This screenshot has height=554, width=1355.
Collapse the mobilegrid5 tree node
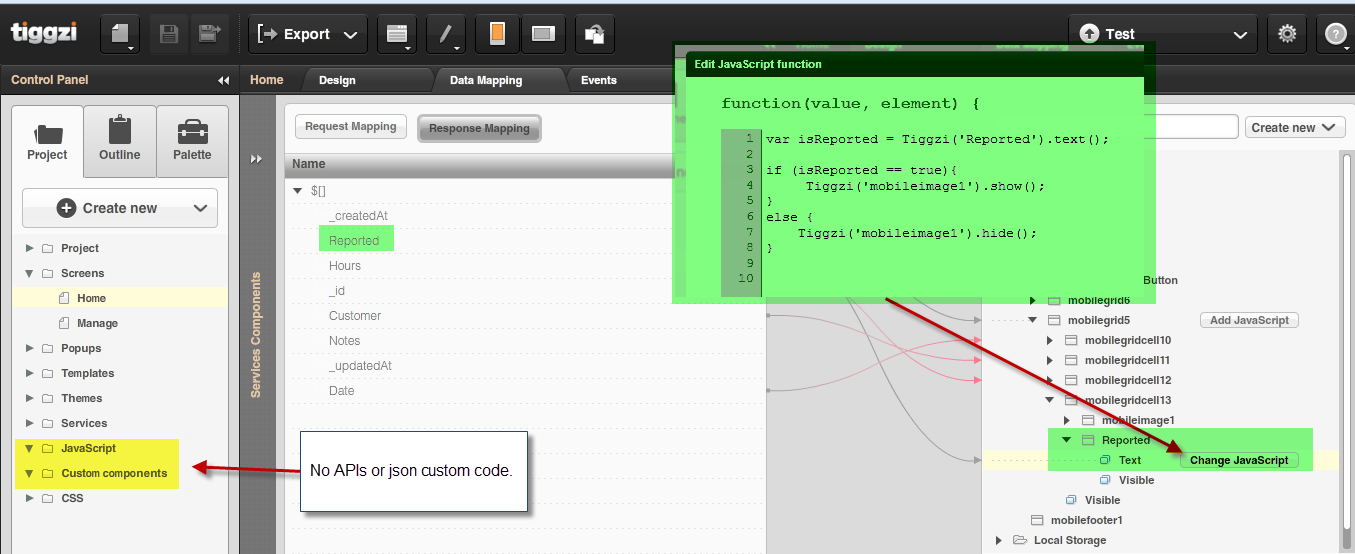tap(1032, 320)
